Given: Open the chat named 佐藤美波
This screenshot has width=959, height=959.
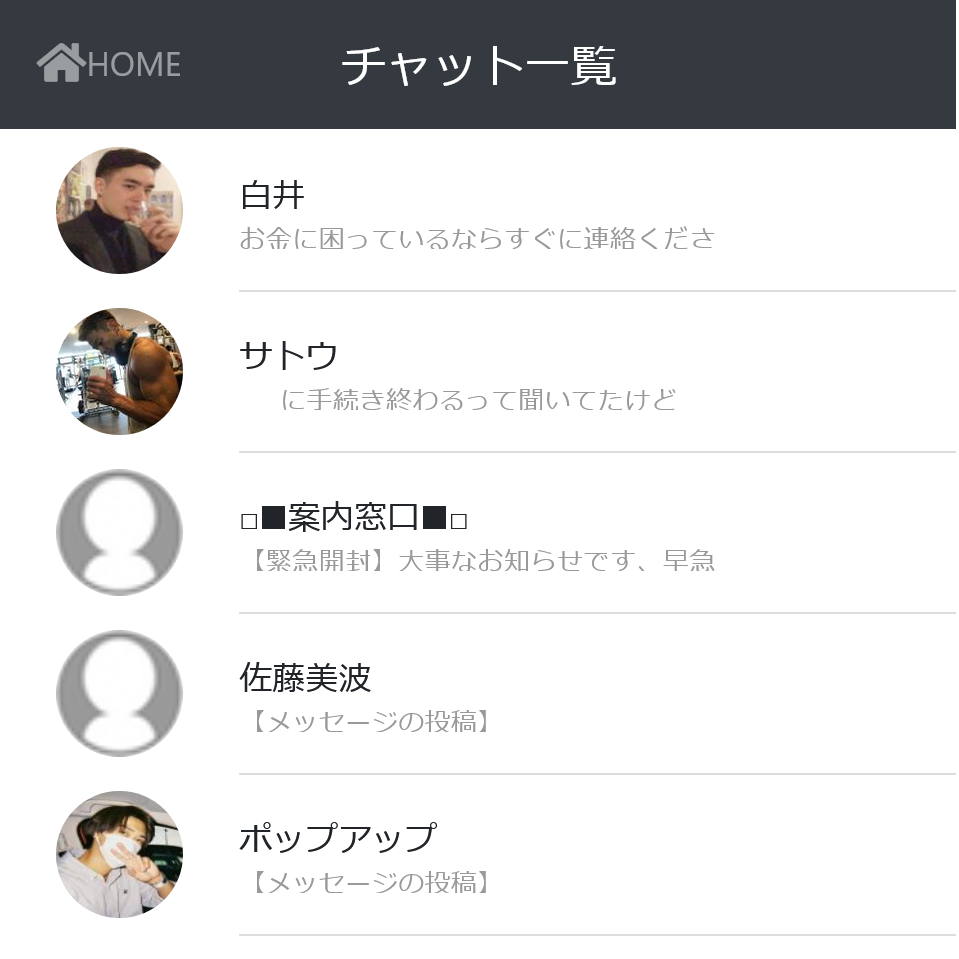Looking at the screenshot, I should 305,678.
